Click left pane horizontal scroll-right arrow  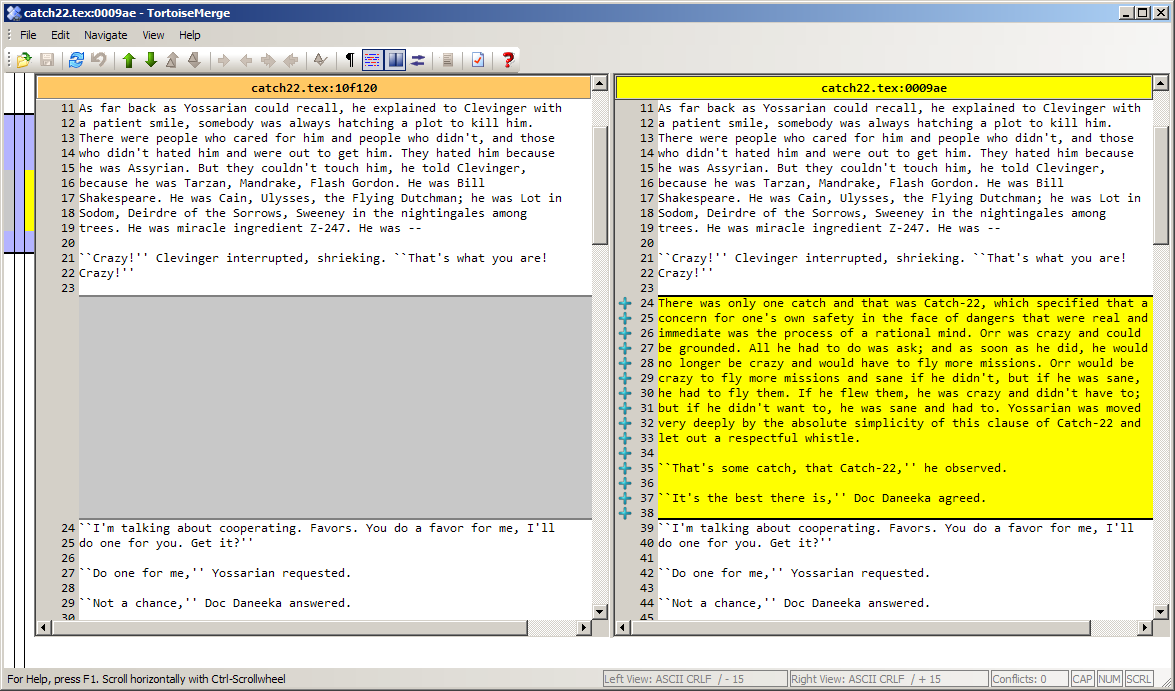(584, 627)
